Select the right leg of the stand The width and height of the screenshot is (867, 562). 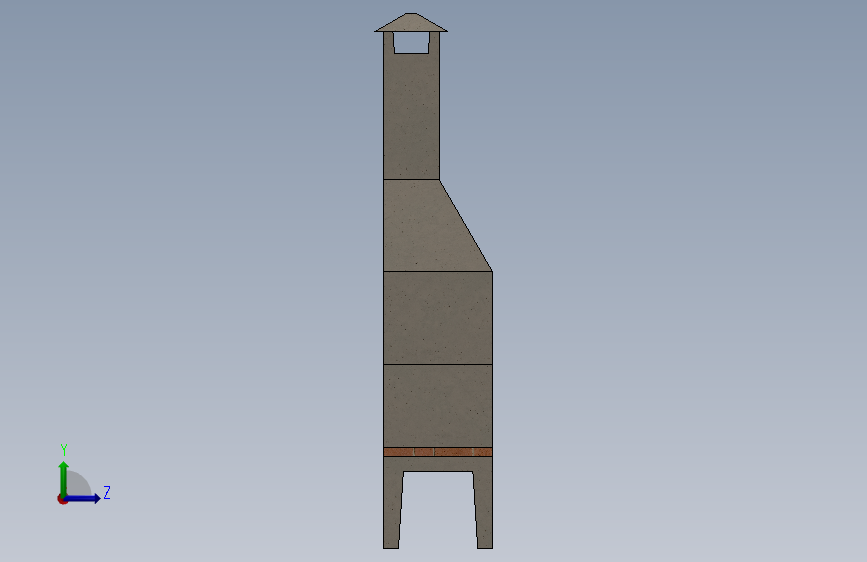point(484,509)
